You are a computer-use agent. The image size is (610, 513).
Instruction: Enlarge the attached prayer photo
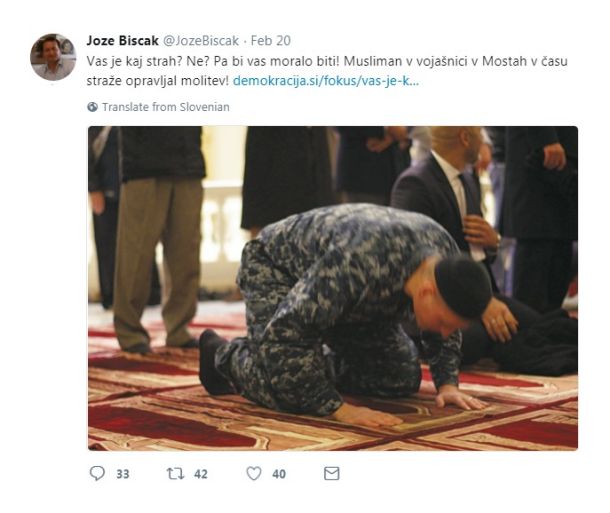(x=333, y=288)
